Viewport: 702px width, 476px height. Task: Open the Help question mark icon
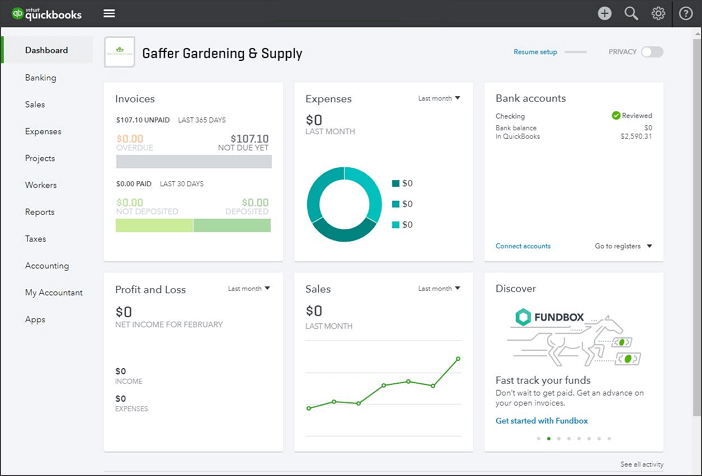(685, 13)
